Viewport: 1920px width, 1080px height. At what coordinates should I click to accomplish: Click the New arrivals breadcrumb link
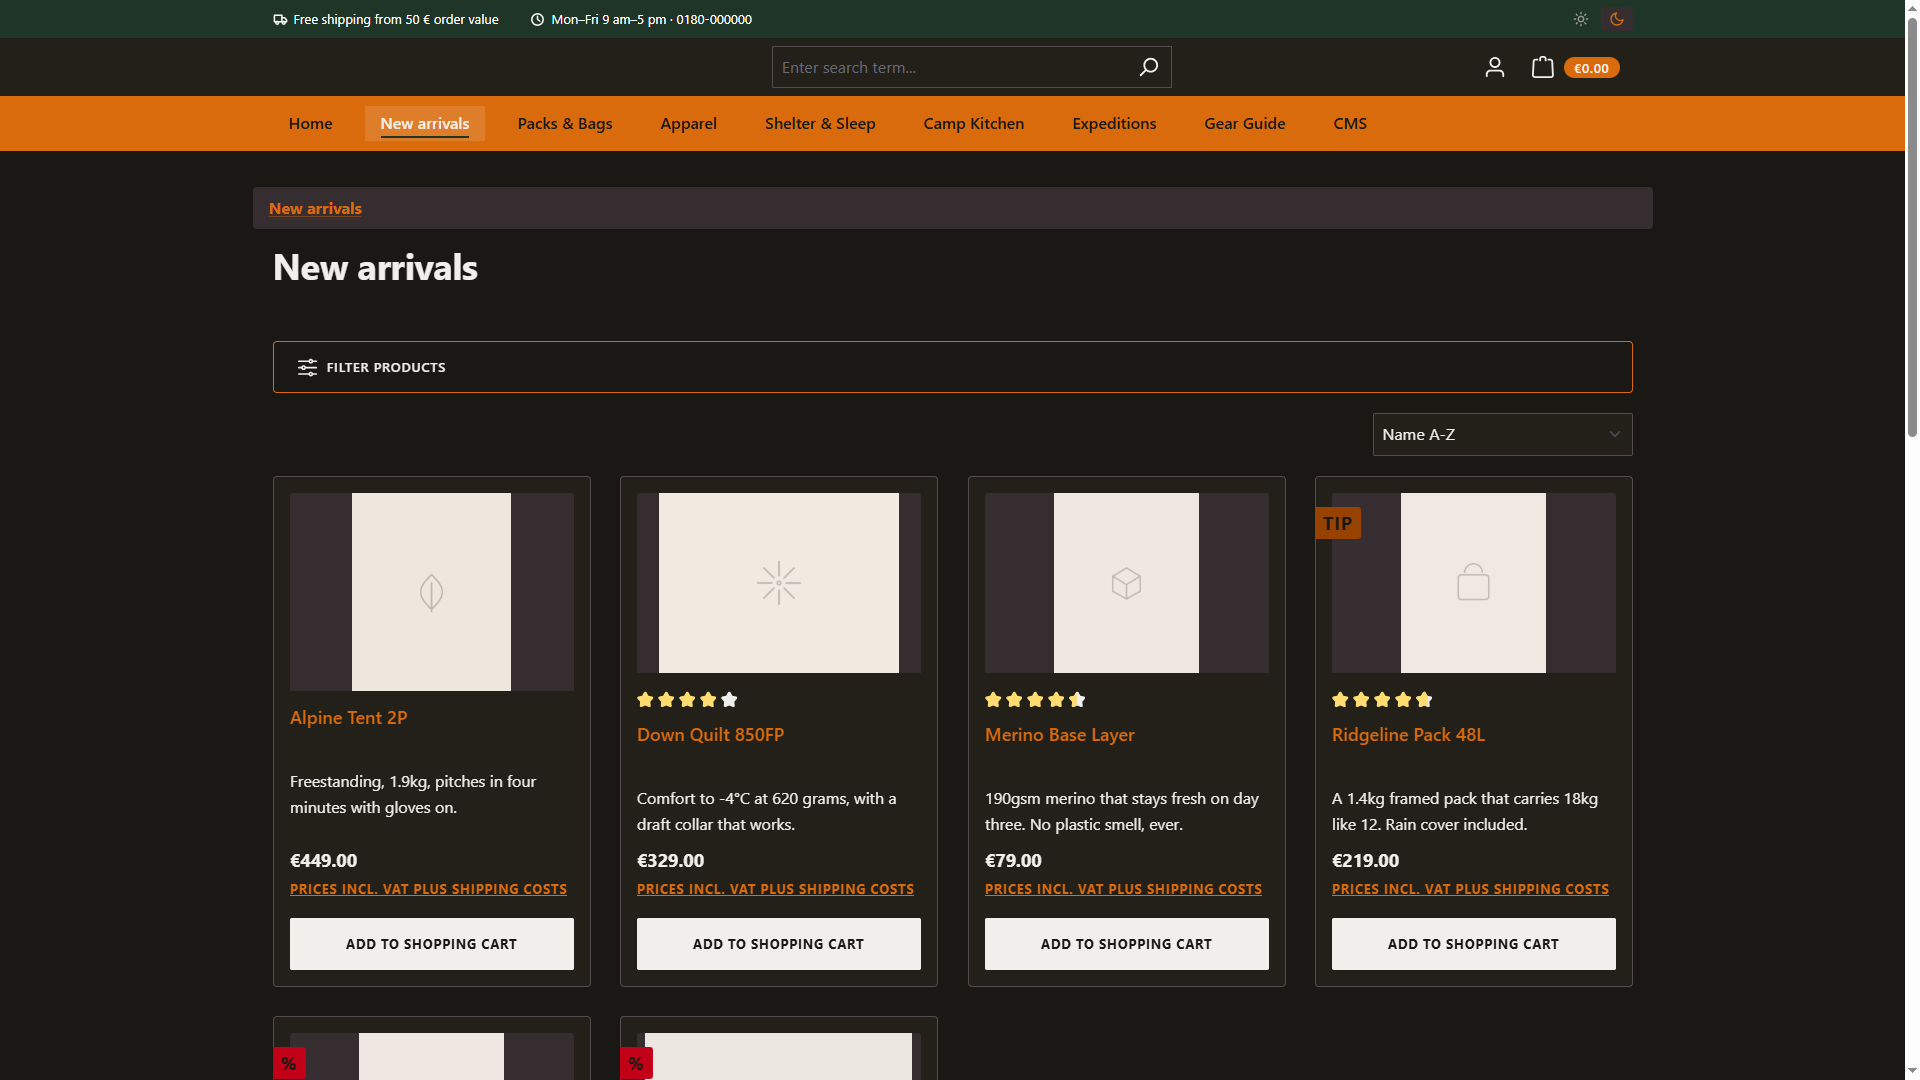coord(315,208)
